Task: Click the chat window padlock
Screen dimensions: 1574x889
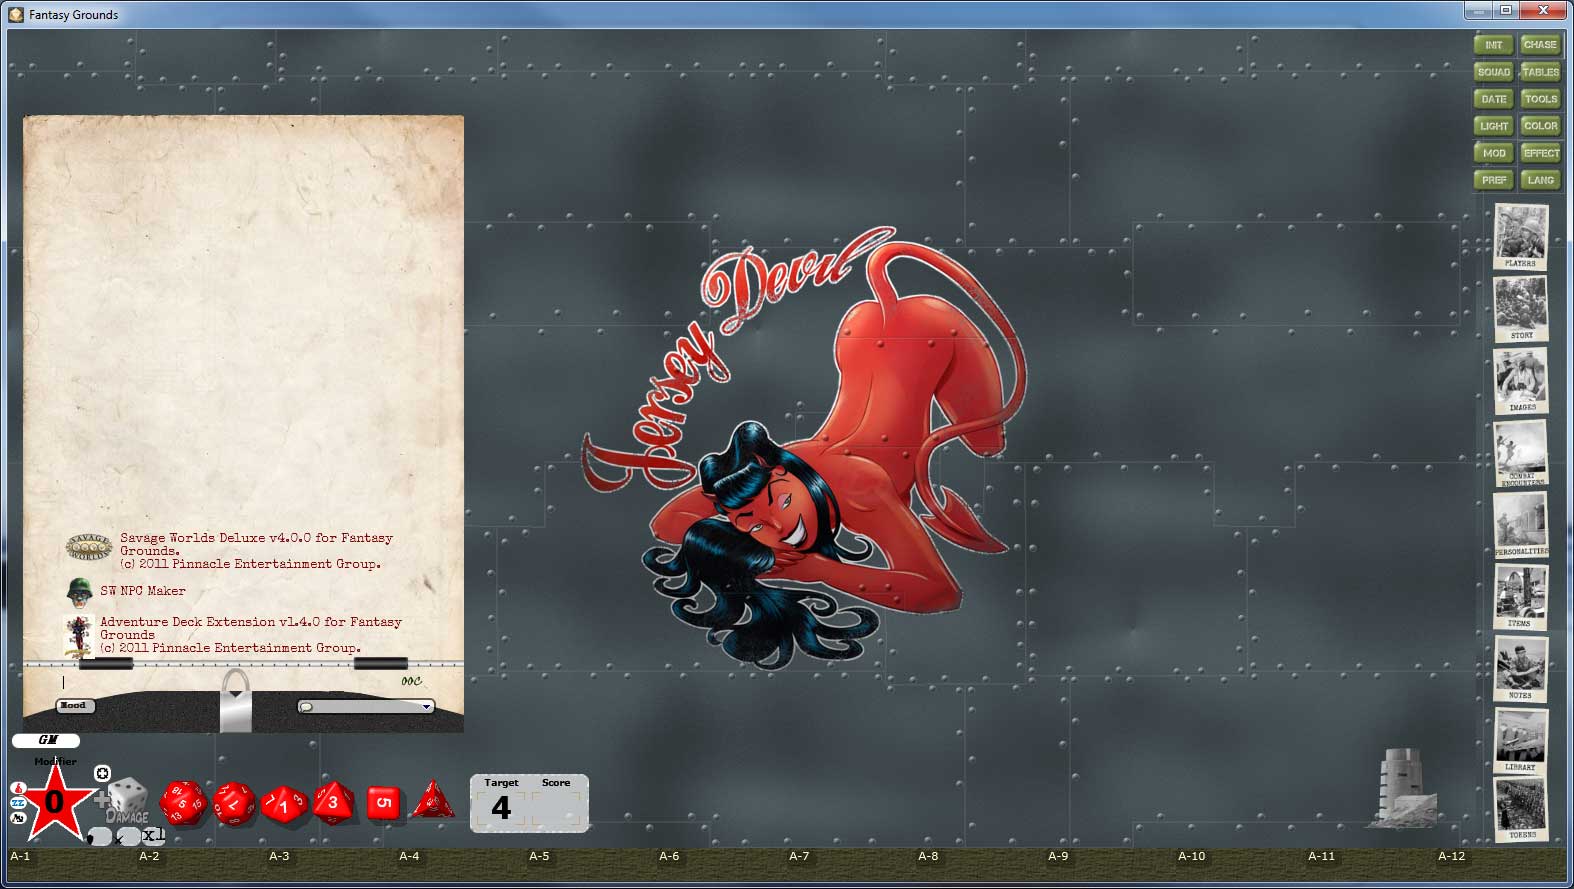Action: pyautogui.click(x=235, y=700)
